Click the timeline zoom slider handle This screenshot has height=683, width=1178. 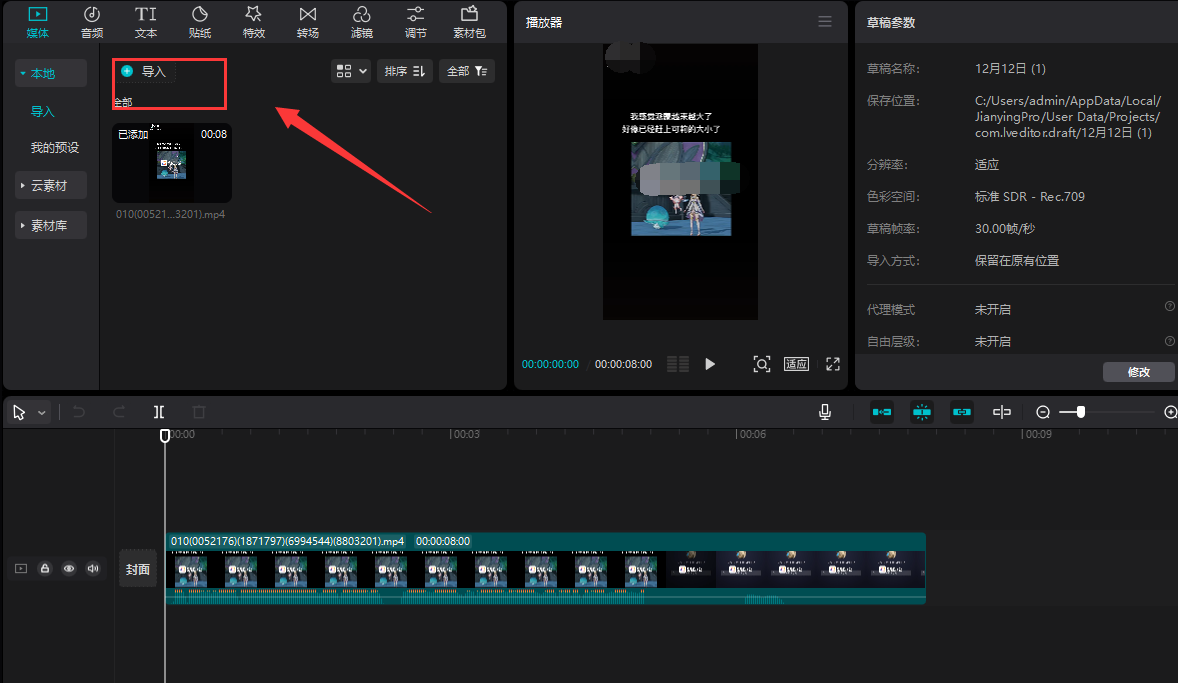[x=1081, y=412]
